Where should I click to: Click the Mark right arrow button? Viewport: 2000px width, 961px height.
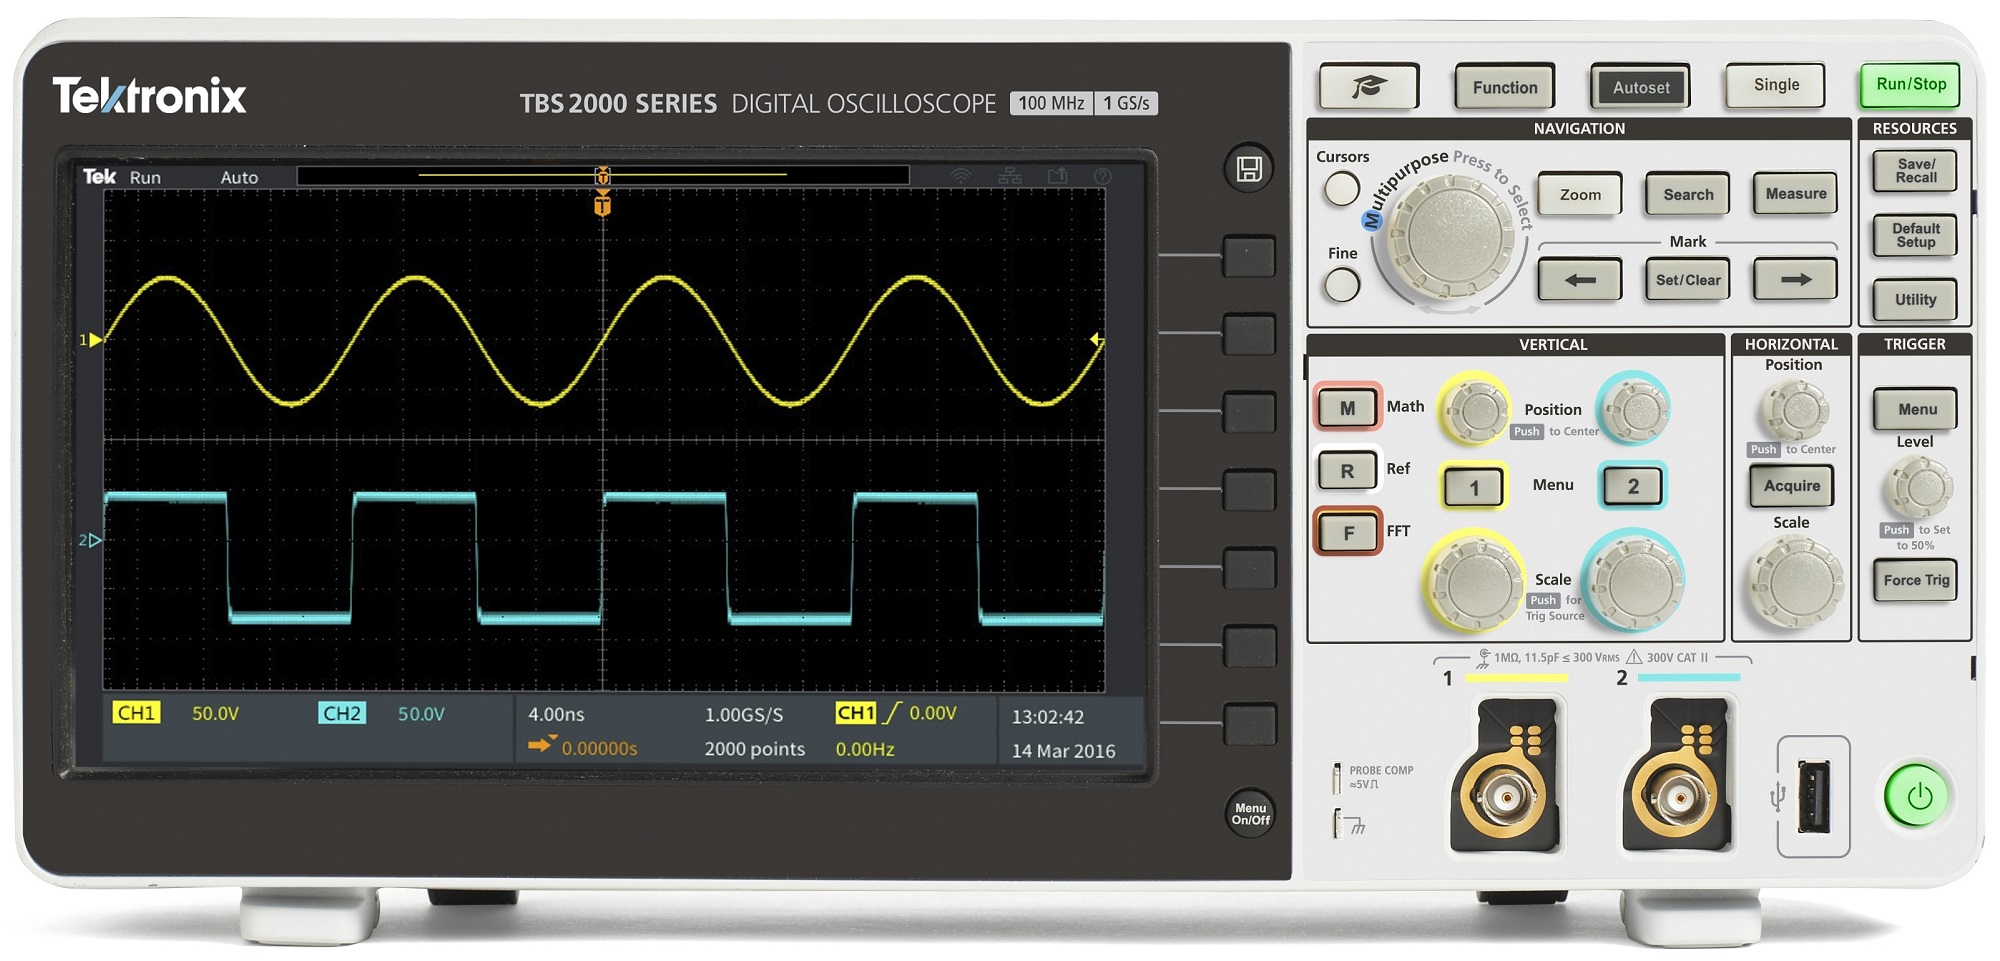tap(1796, 280)
